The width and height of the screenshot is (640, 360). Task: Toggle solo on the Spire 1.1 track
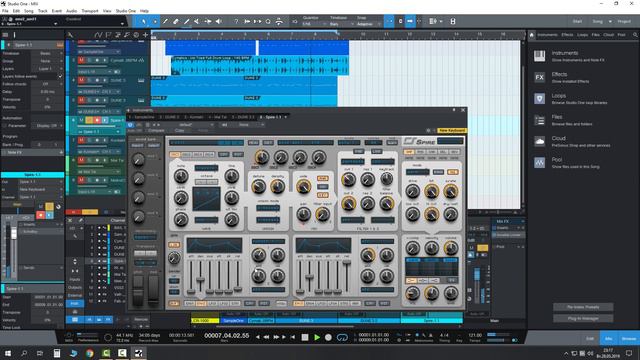(x=89, y=120)
